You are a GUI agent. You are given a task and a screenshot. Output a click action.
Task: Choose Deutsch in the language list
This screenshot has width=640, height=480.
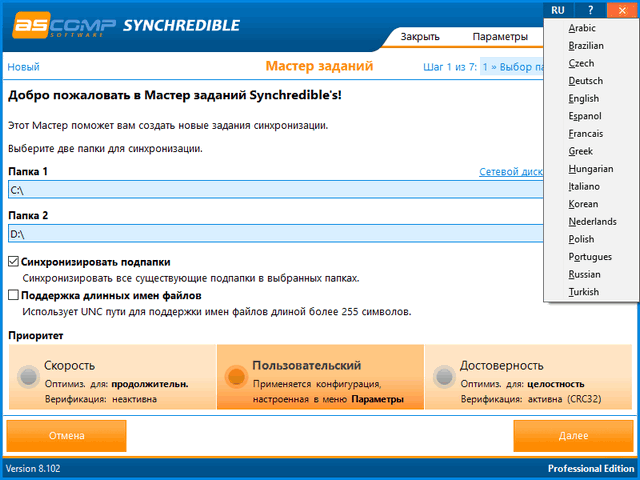(x=591, y=81)
